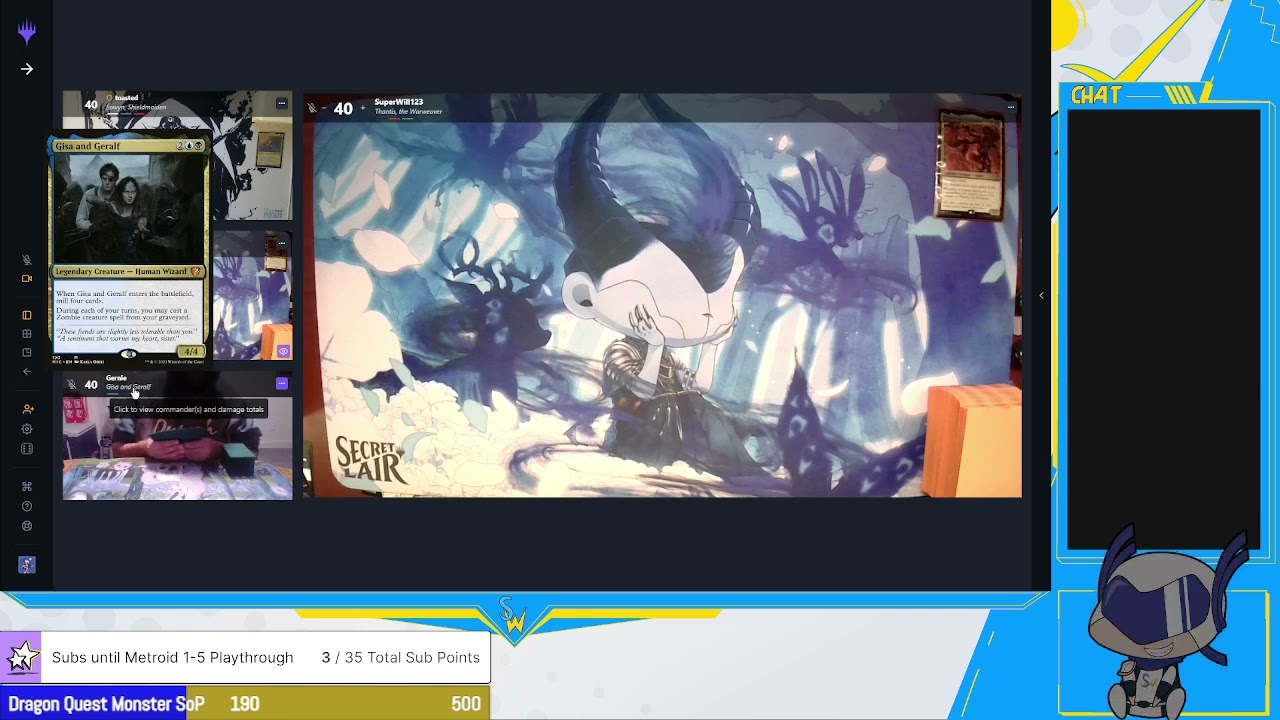Click the left arrow icon in sidebar
Viewport: 1280px width, 720px height.
click(x=27, y=372)
